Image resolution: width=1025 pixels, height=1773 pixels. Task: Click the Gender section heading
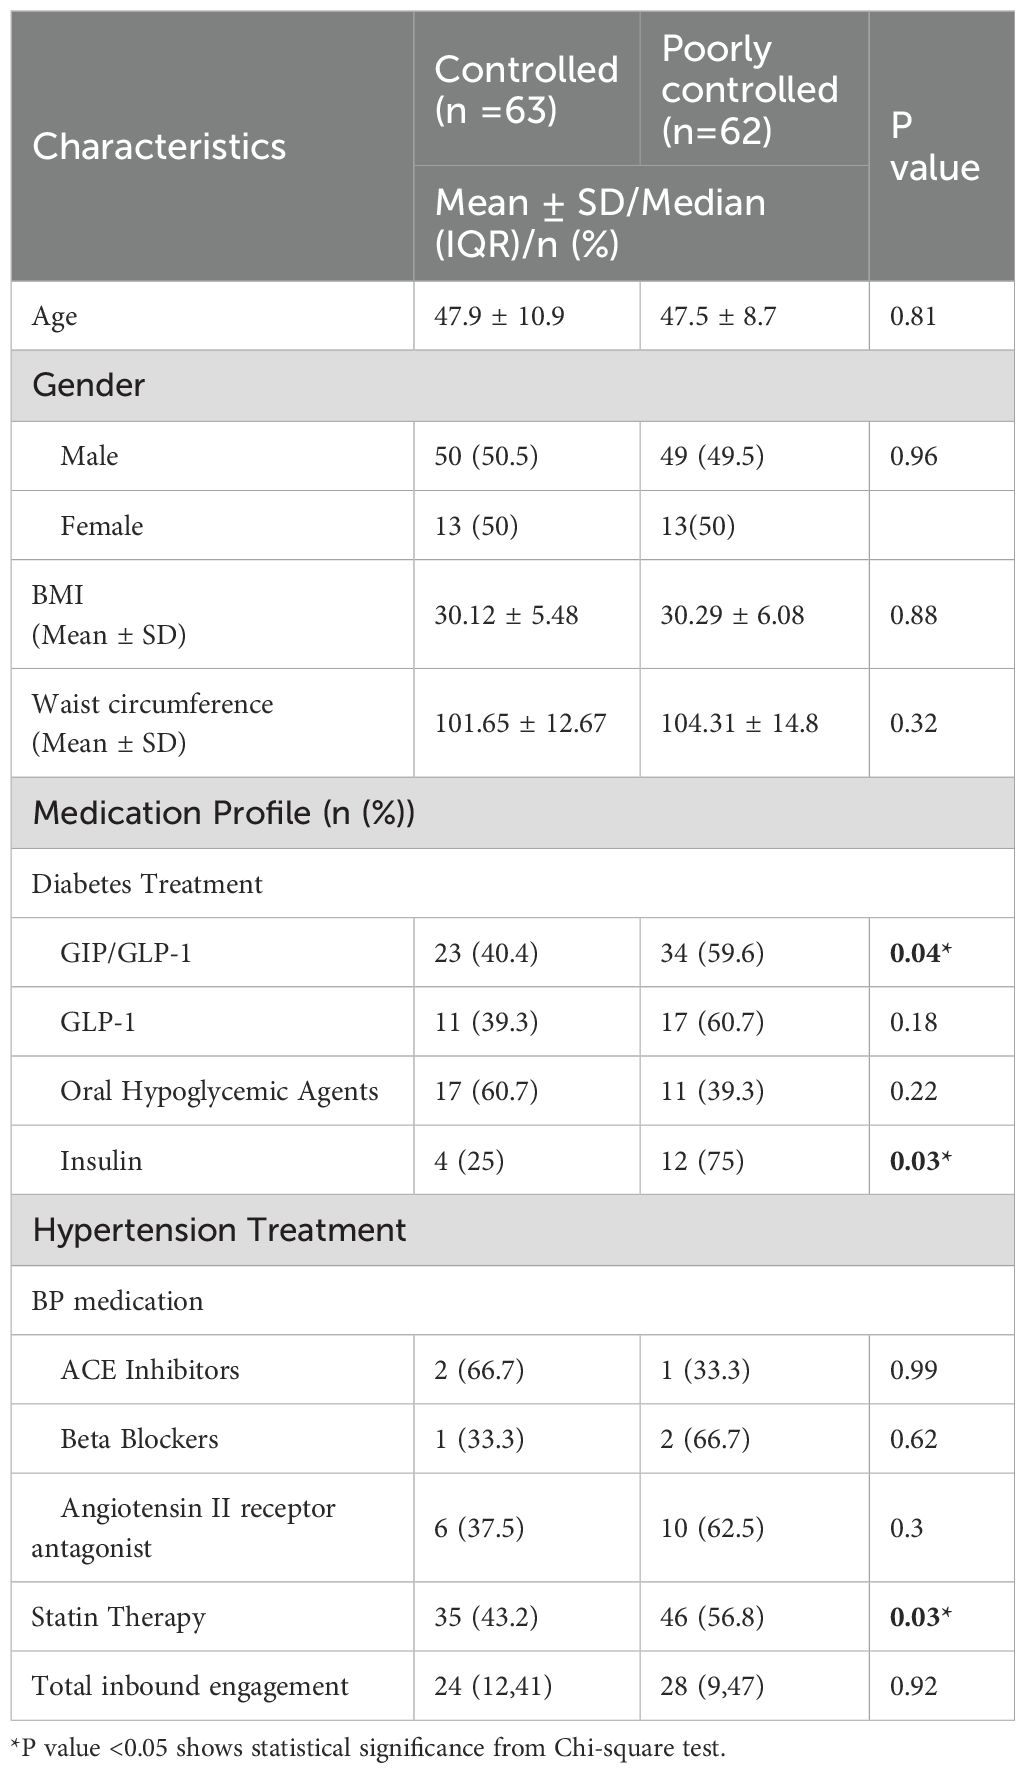[x=89, y=385]
